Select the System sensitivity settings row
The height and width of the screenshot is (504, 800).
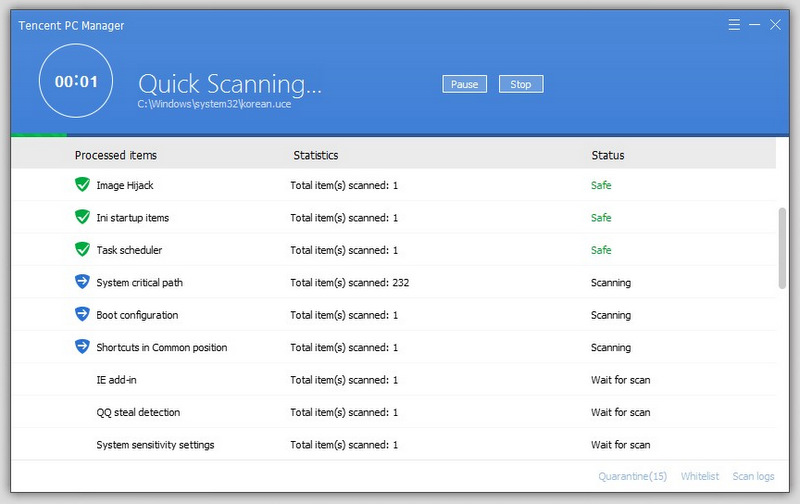click(393, 444)
